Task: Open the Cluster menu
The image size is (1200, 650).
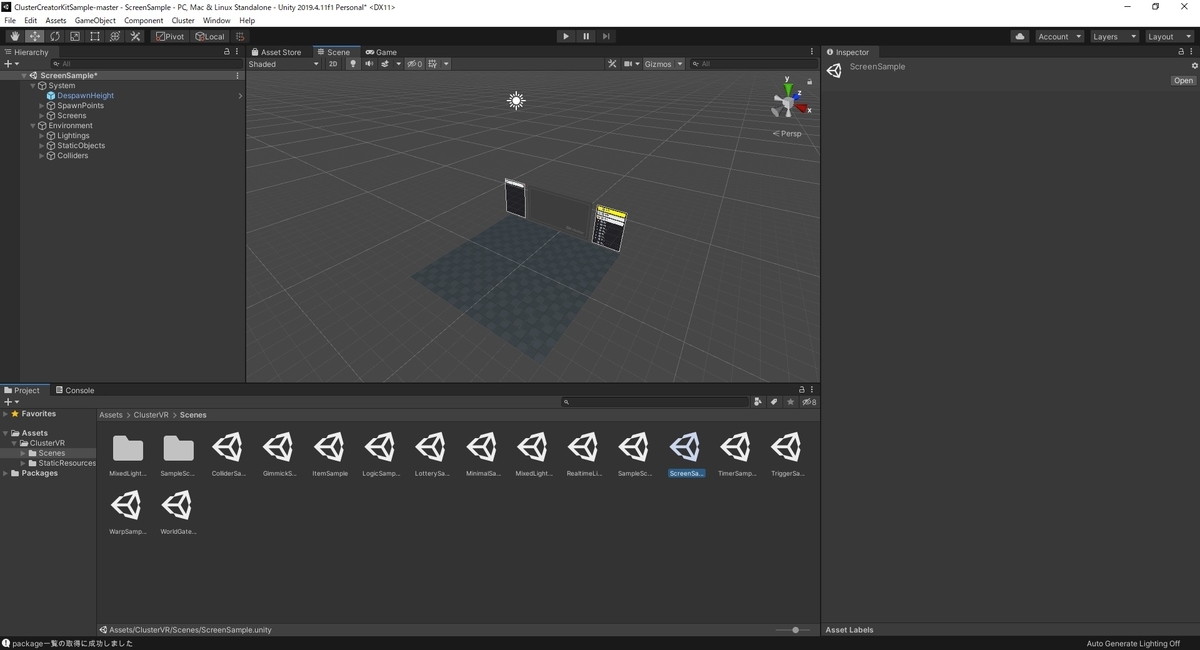Action: click(x=183, y=20)
